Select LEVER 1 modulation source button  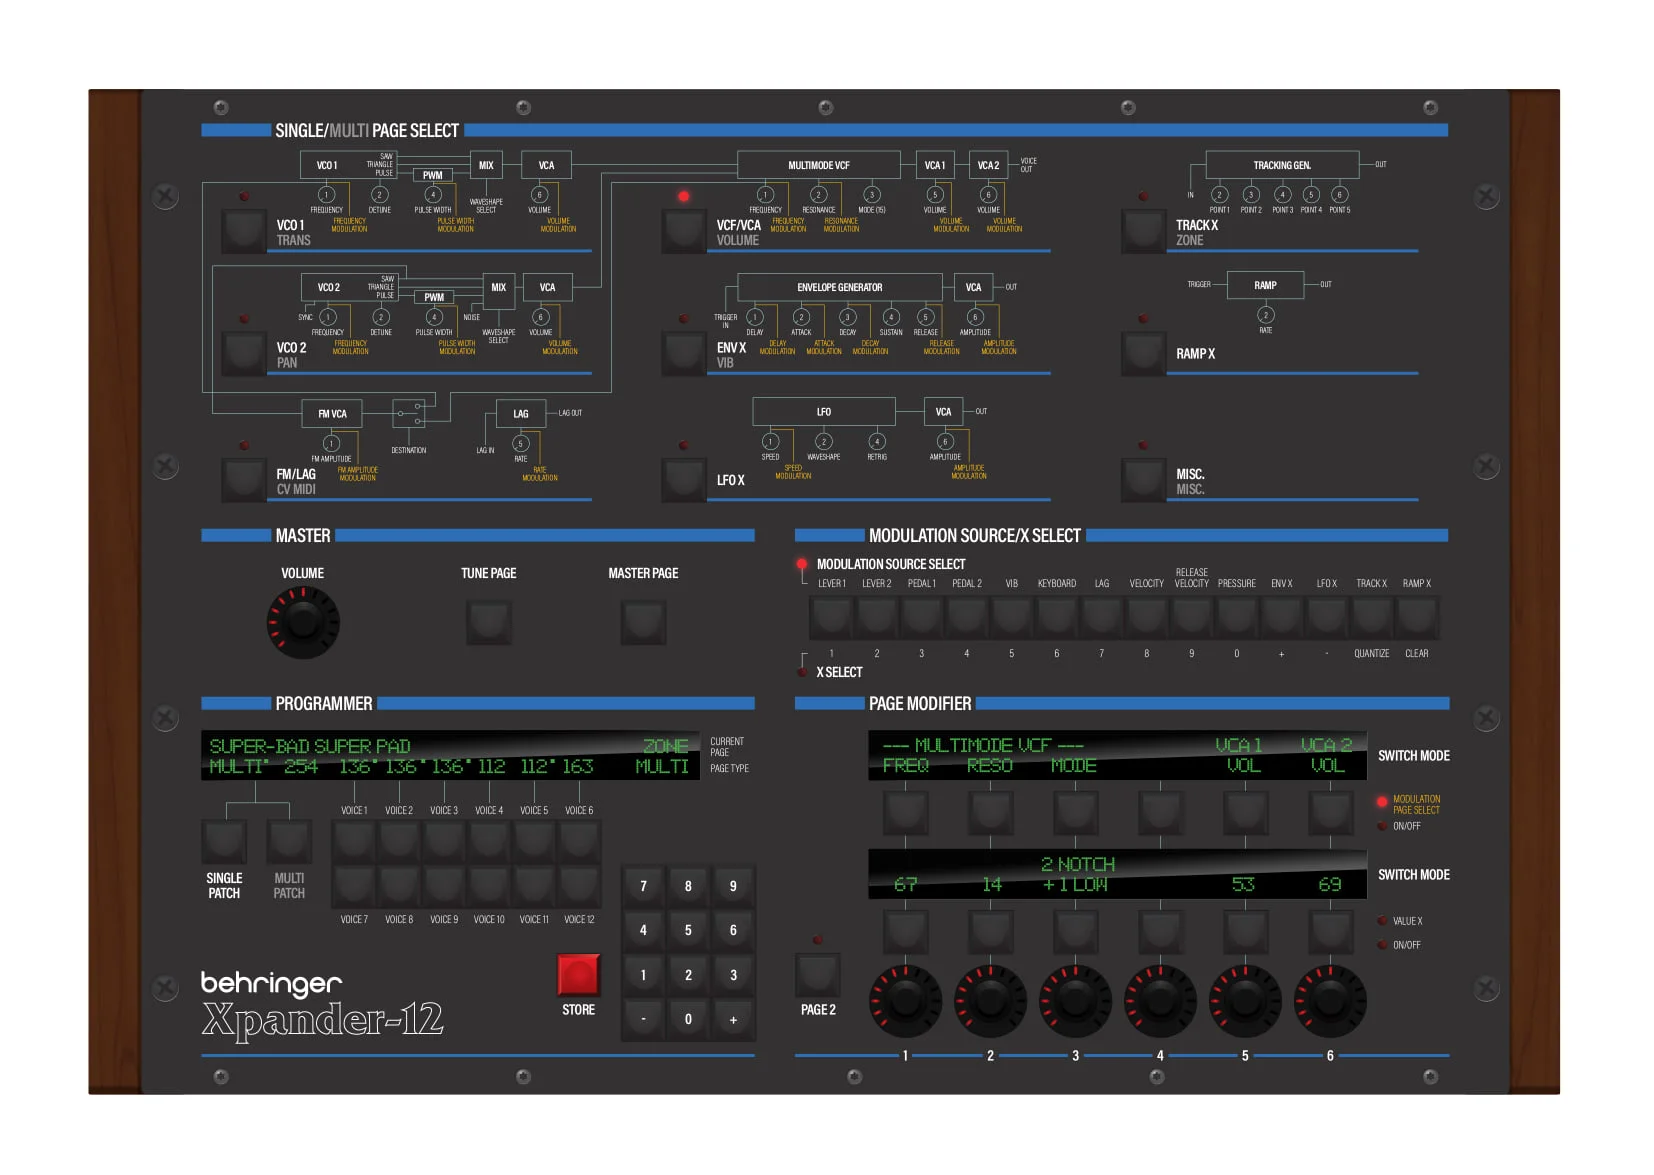click(x=831, y=617)
